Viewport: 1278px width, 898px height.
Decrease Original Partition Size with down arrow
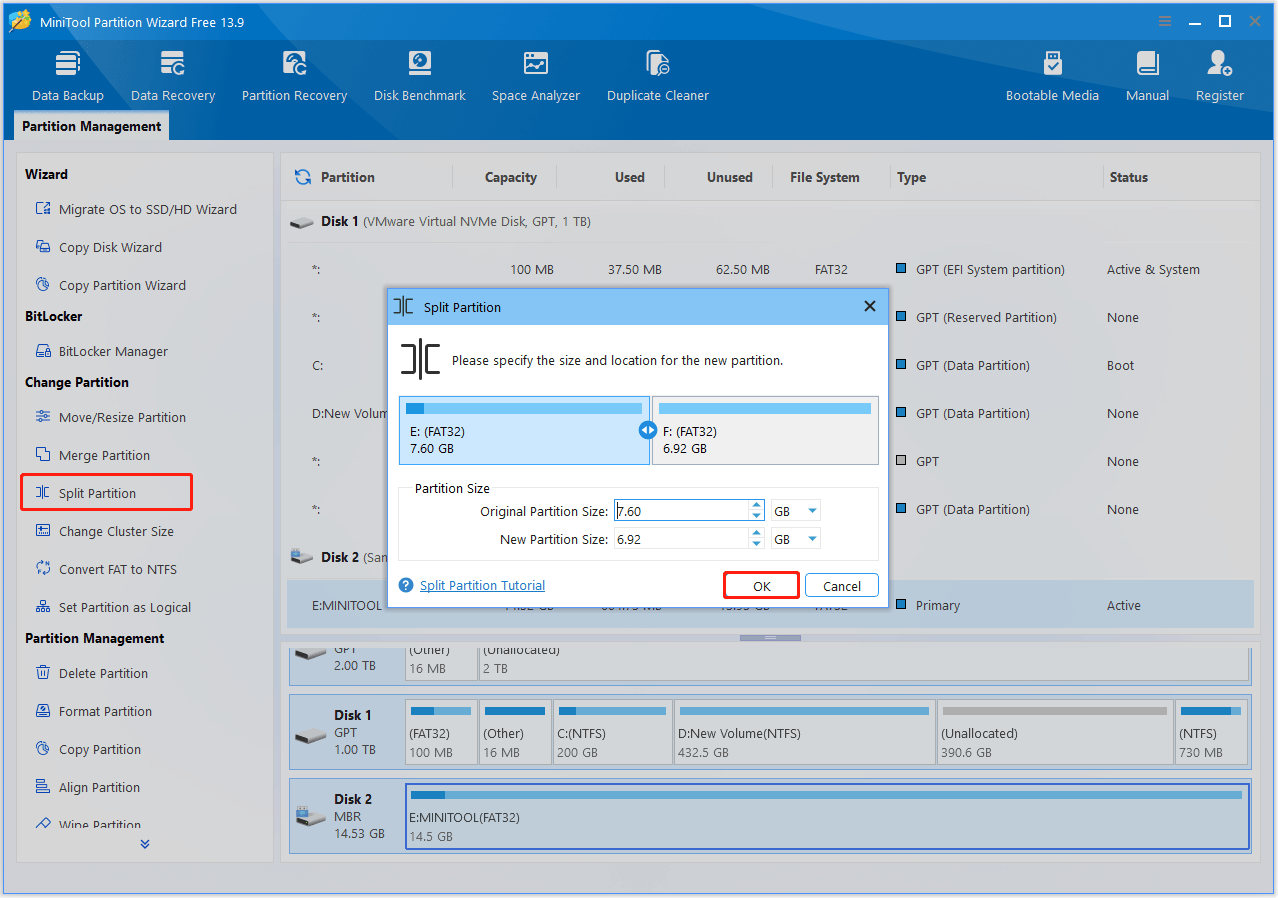tap(757, 516)
